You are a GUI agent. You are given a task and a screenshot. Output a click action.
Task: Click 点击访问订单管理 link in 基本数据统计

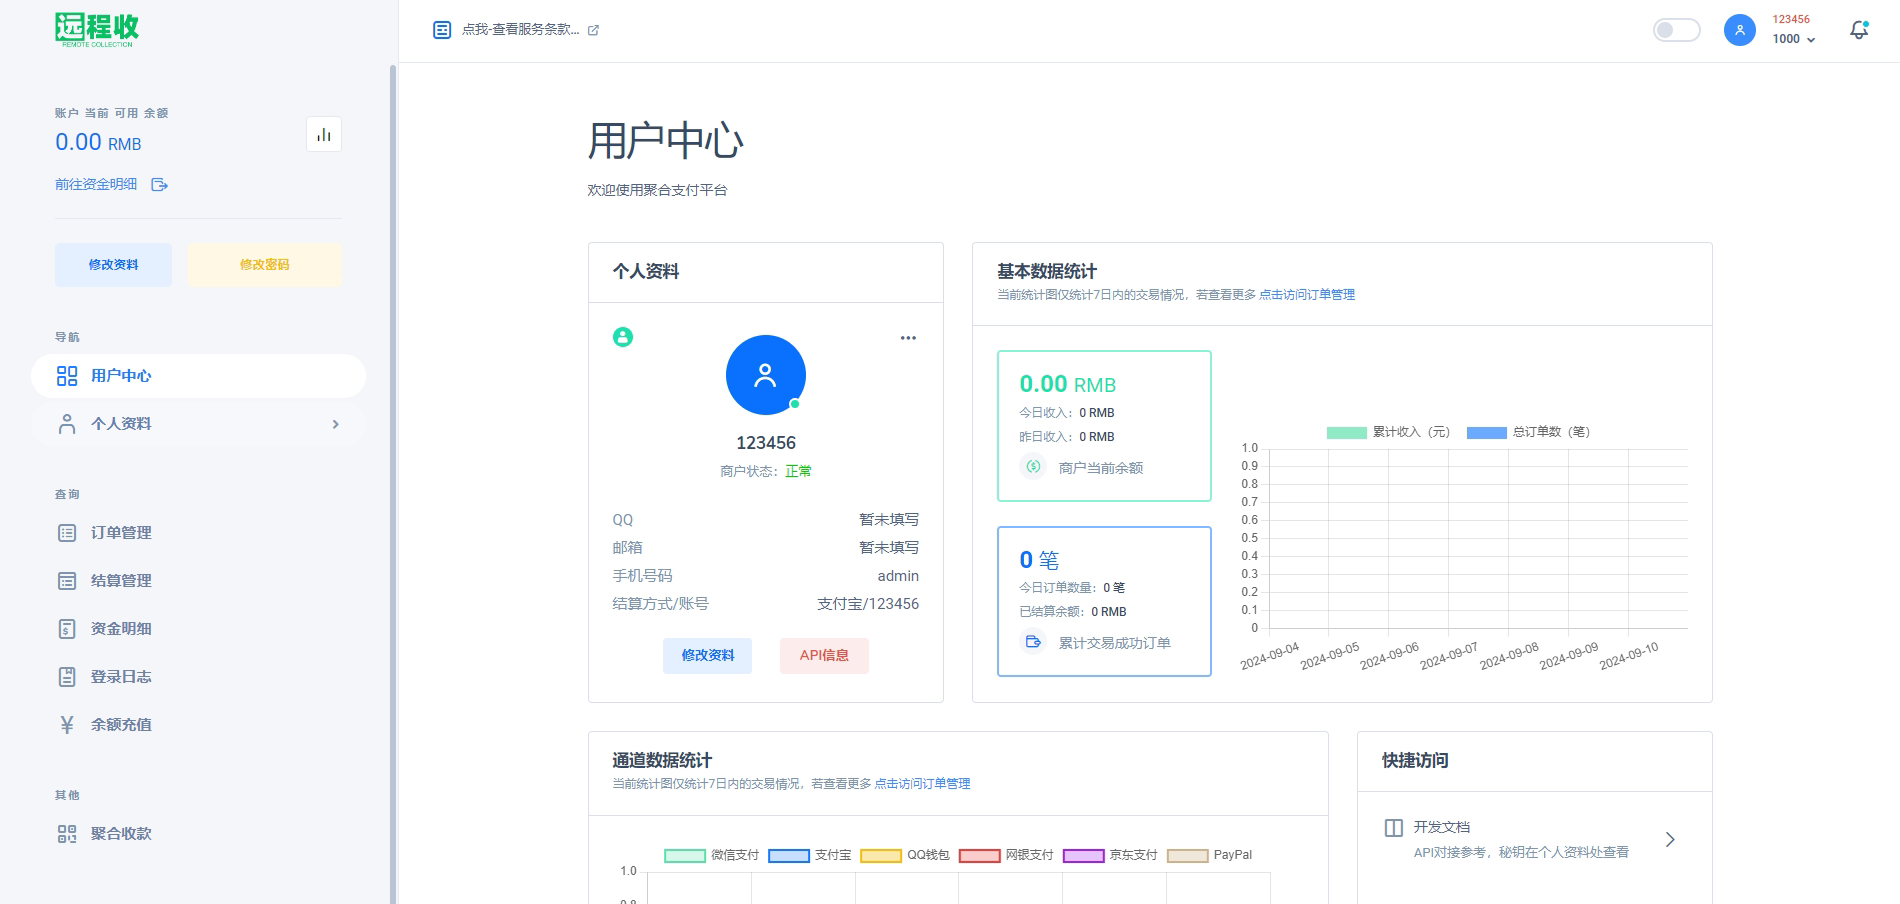pos(1308,294)
